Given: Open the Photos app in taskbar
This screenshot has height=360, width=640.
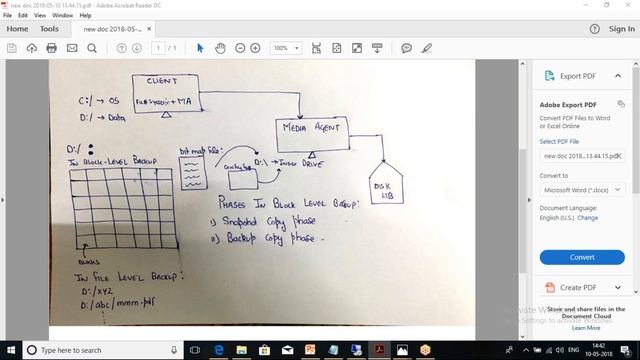Looking at the screenshot, I should click(402, 350).
